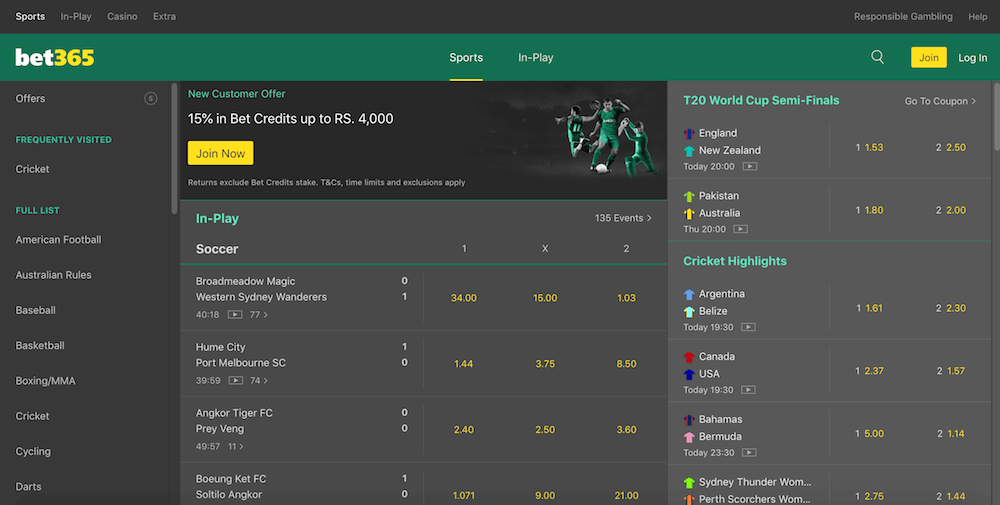Click Pakistan team shirt icon
1000x505 pixels.
[x=689, y=196]
